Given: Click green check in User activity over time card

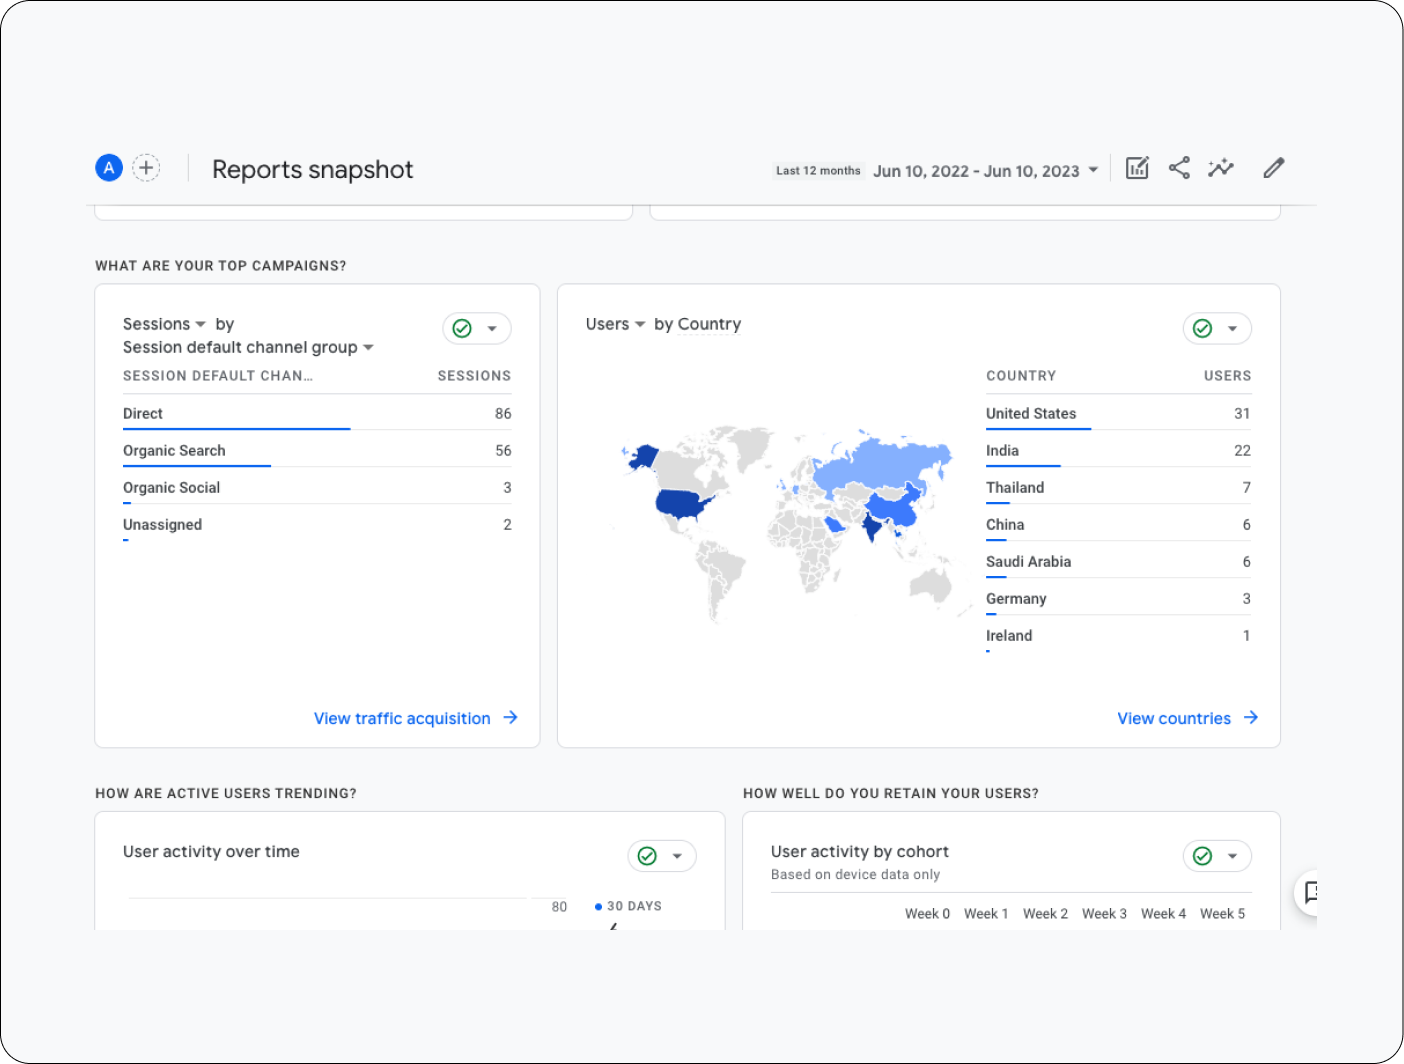Looking at the screenshot, I should 647,856.
